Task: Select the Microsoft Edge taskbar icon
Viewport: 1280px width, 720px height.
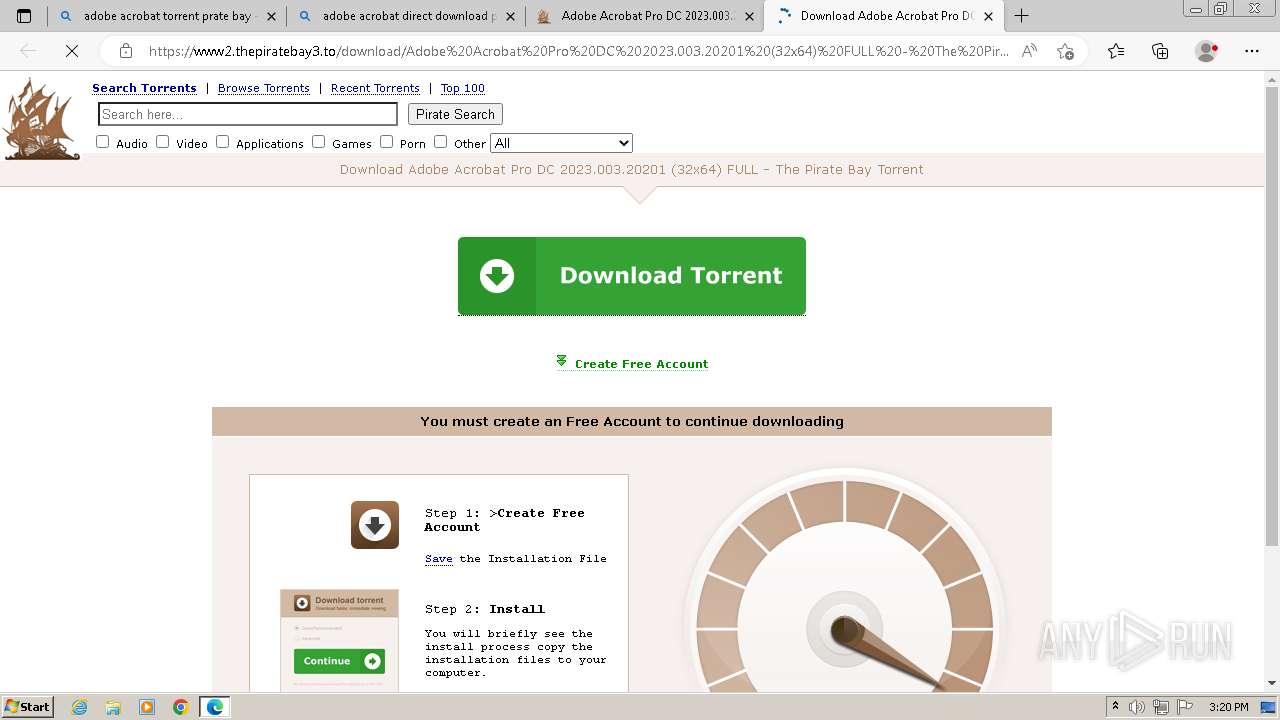Action: [215, 707]
